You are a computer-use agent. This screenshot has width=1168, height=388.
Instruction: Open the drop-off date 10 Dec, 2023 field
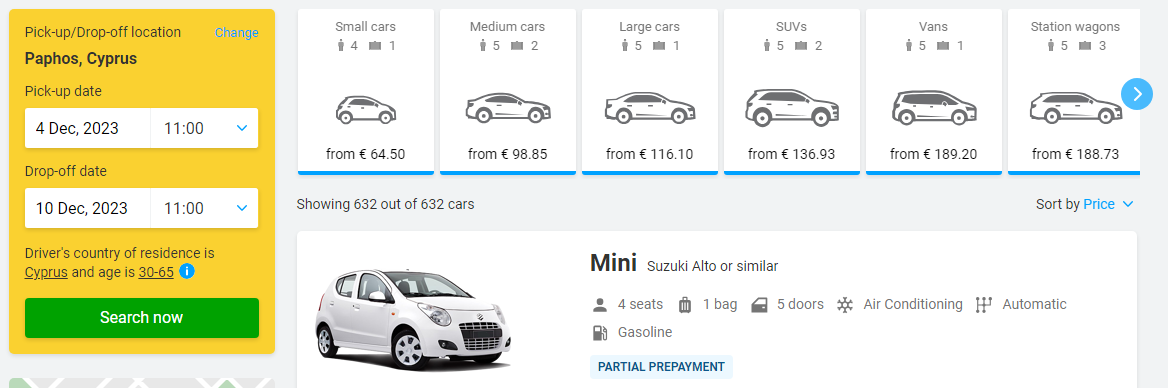click(x=88, y=208)
